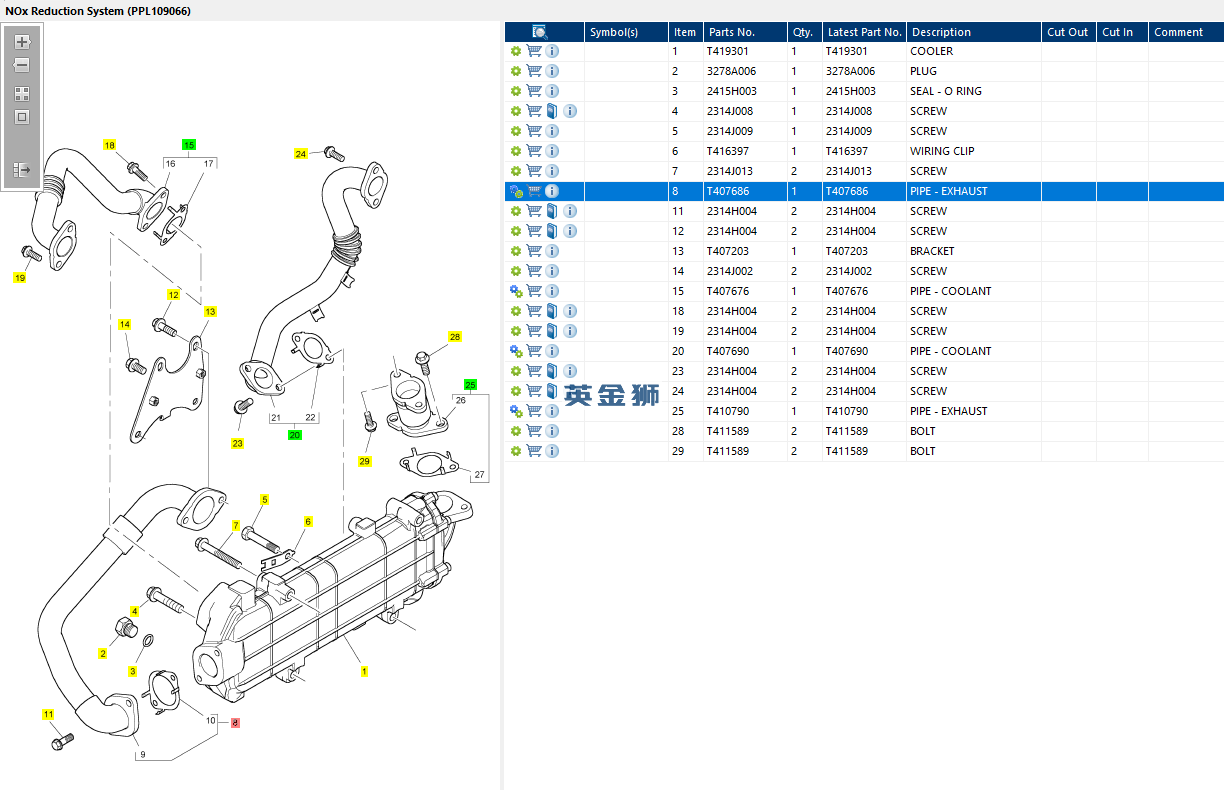Click the Cut Out column header
This screenshot has width=1224, height=790.
pyautogui.click(x=1068, y=32)
